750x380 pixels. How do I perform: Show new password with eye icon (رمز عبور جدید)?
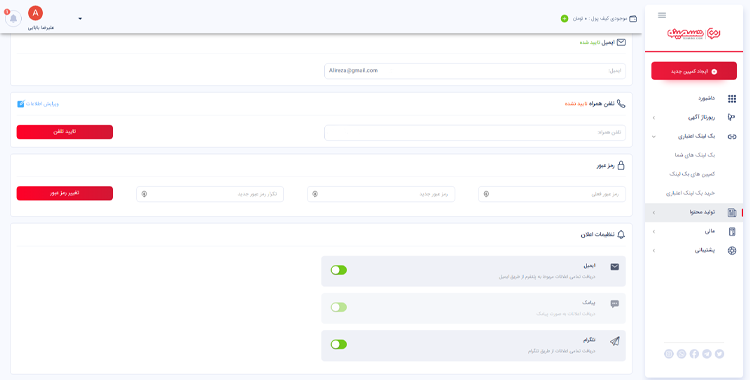click(x=315, y=194)
